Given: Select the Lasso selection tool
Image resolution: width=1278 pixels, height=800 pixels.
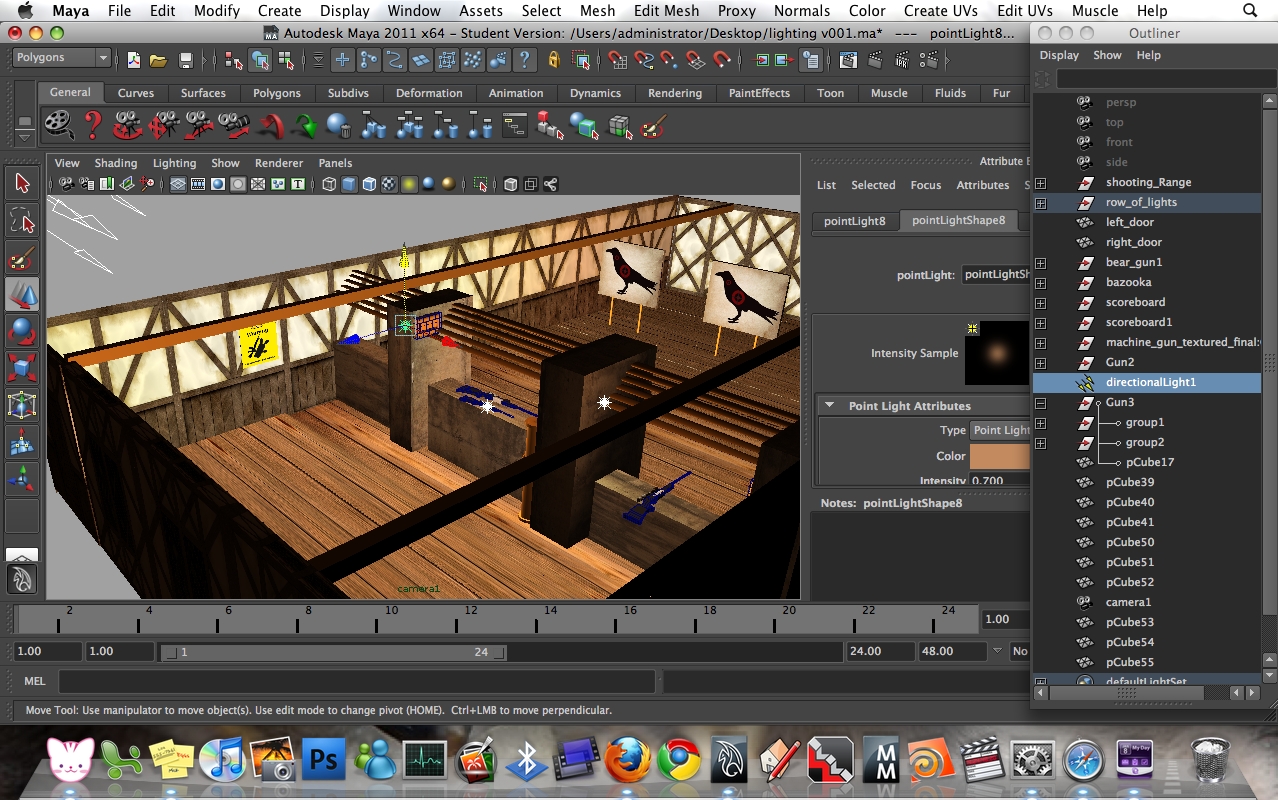Looking at the screenshot, I should pyautogui.click(x=22, y=221).
